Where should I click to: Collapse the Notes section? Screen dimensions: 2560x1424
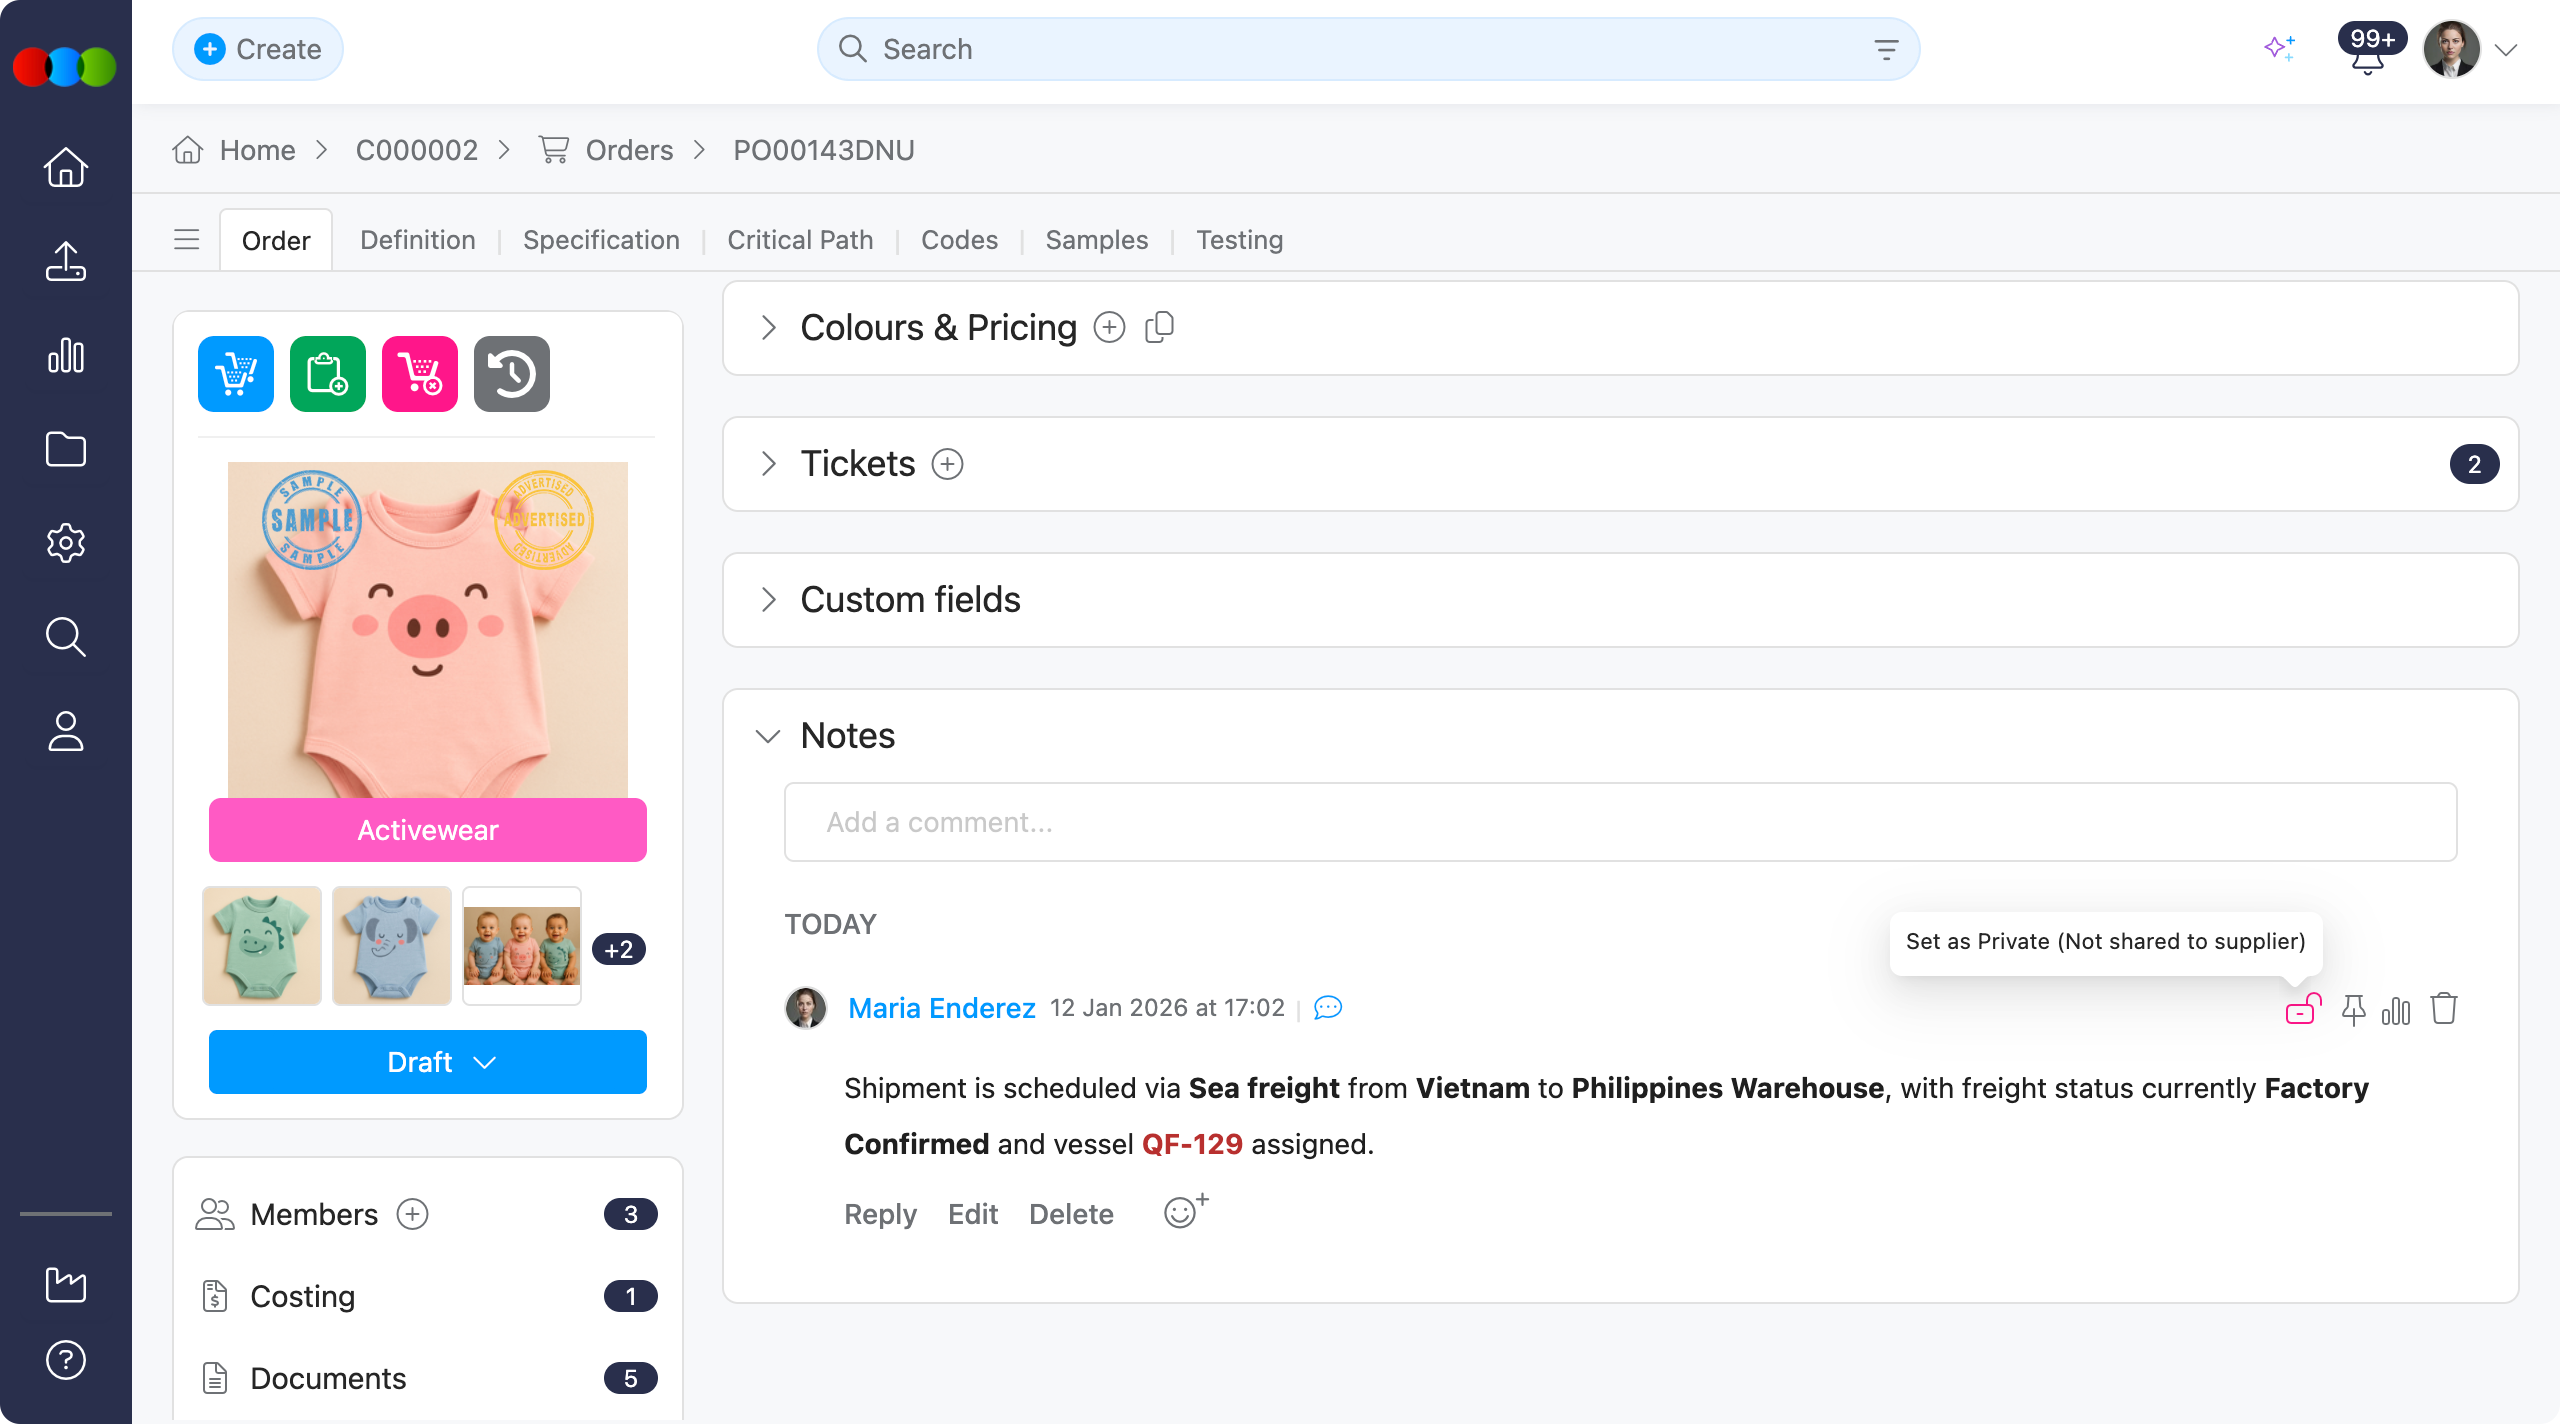coord(768,736)
